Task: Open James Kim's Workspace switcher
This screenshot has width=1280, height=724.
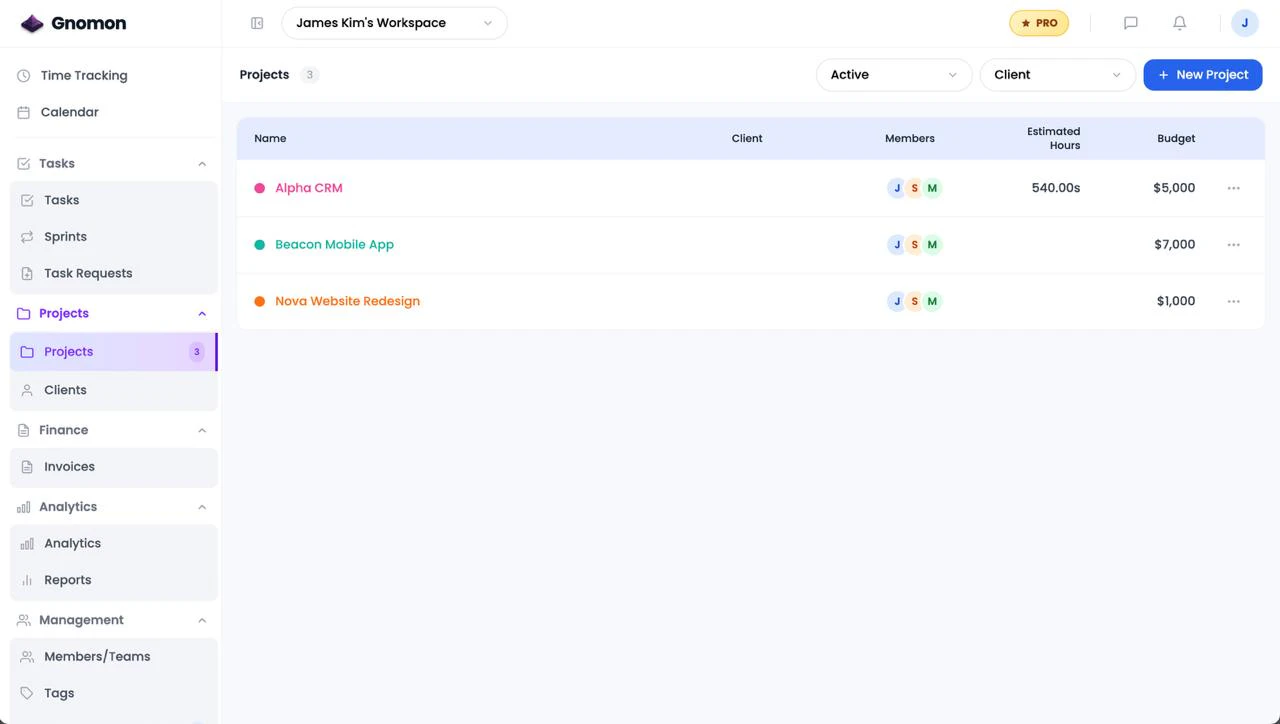Action: click(x=394, y=23)
